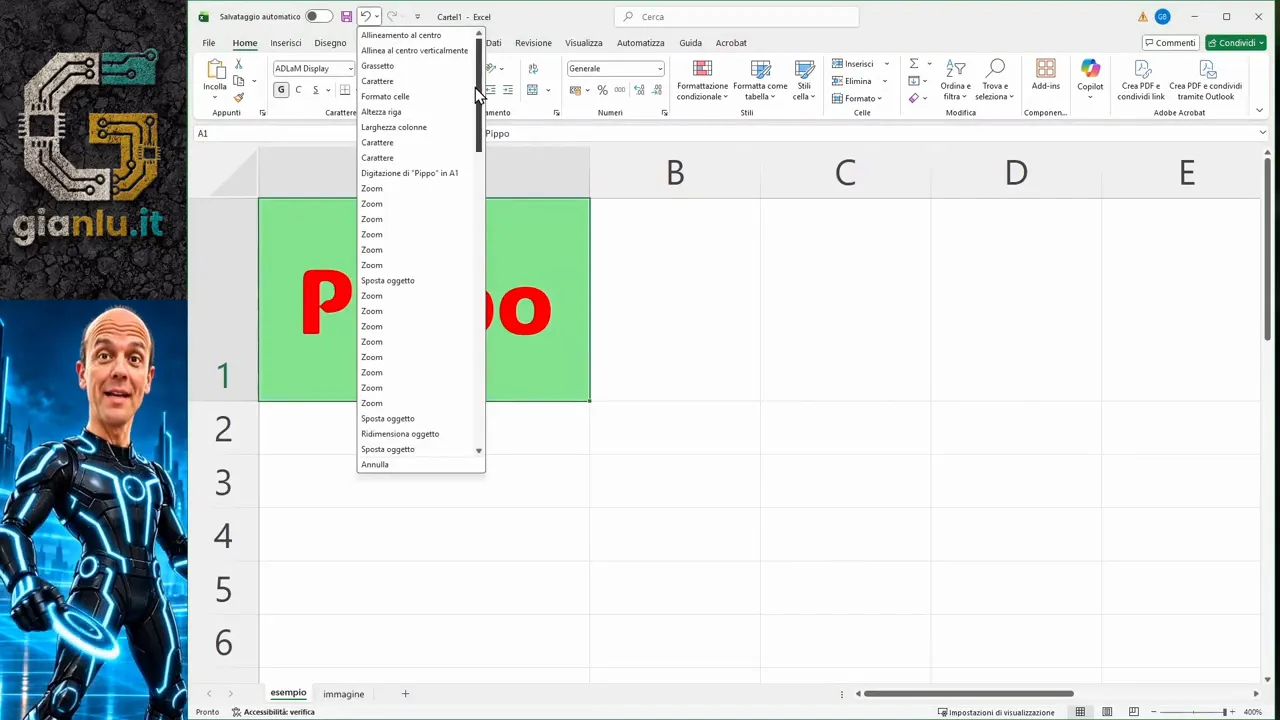The image size is (1280, 720).
Task: Click the wrap text icon
Action: (x=533, y=69)
